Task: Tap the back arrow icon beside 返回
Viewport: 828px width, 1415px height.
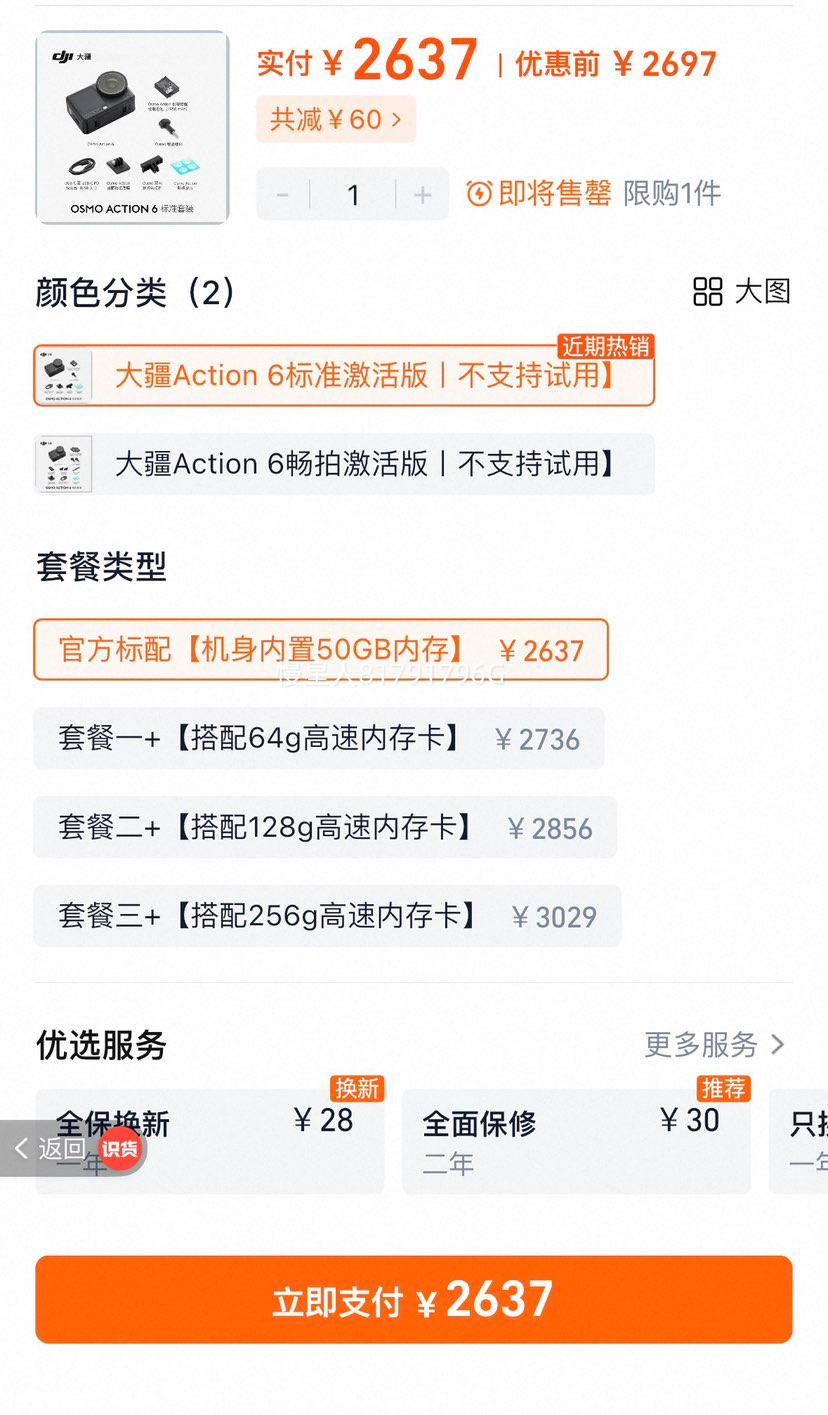Action: pyautogui.click(x=22, y=1148)
